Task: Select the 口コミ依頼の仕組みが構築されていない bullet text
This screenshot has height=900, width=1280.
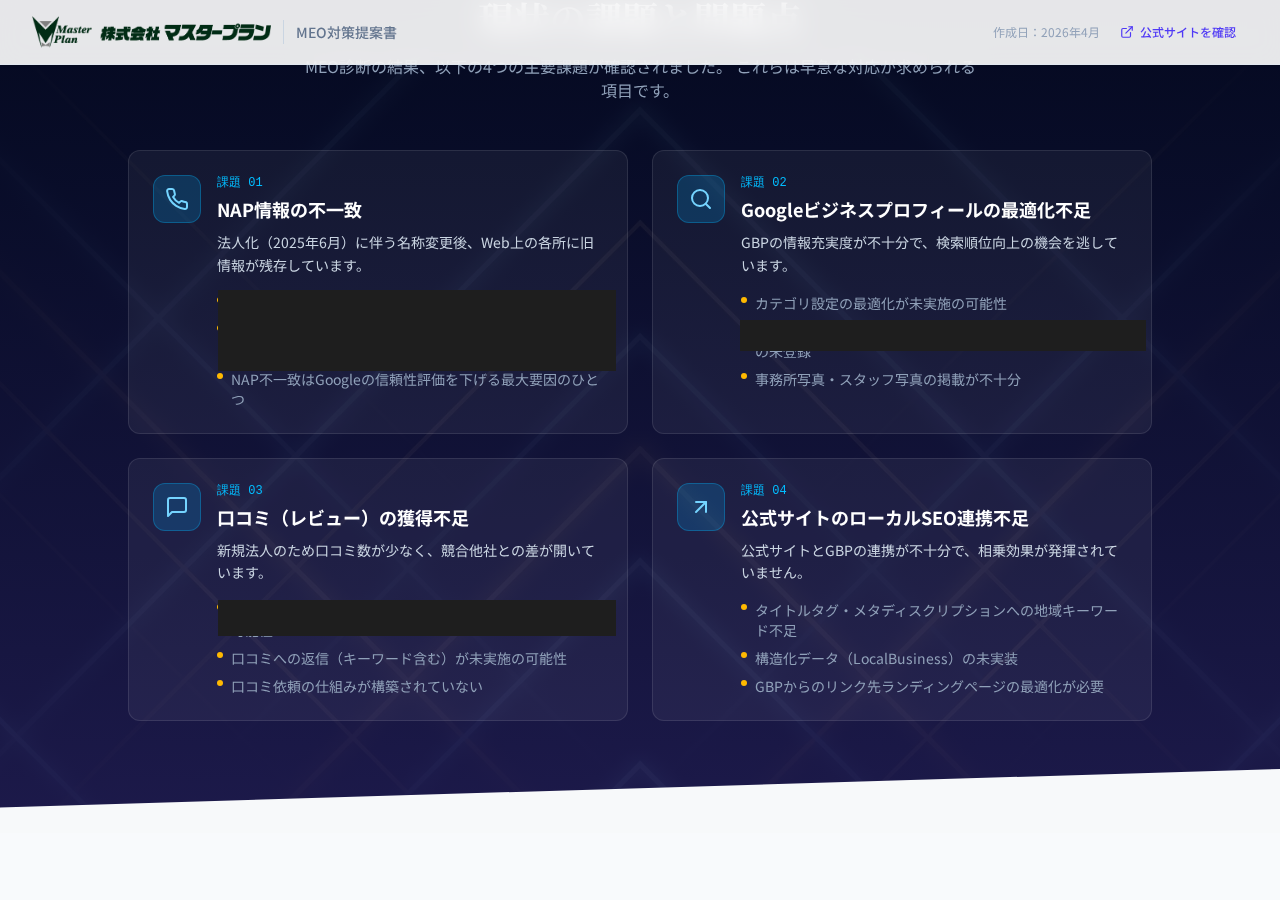Action: (x=357, y=685)
